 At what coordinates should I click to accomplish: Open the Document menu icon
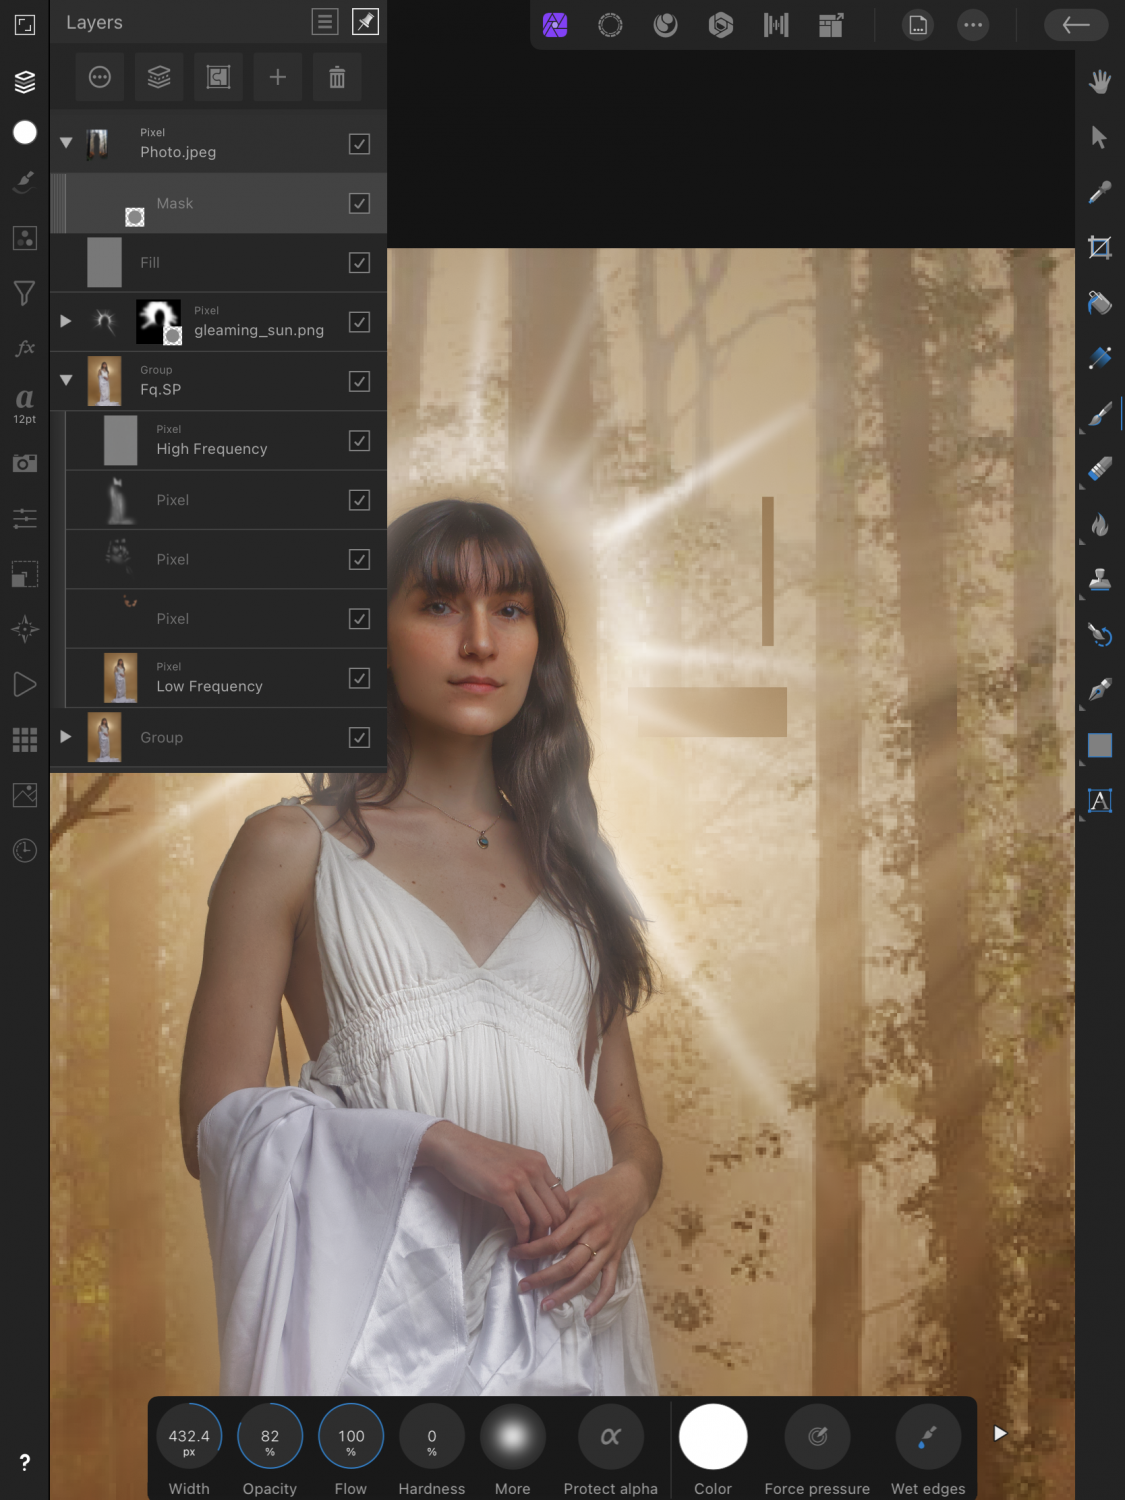(918, 25)
